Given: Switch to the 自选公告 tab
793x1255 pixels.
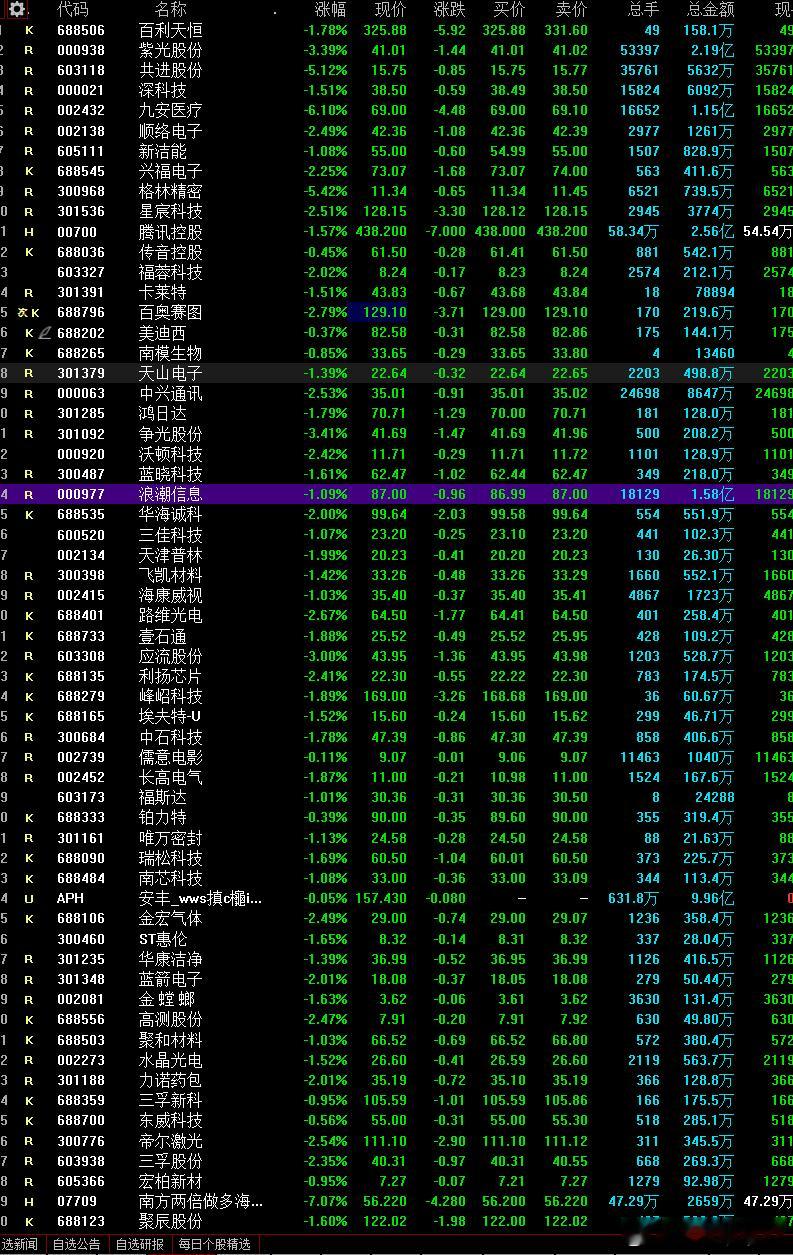Looking at the screenshot, I should (77, 1245).
